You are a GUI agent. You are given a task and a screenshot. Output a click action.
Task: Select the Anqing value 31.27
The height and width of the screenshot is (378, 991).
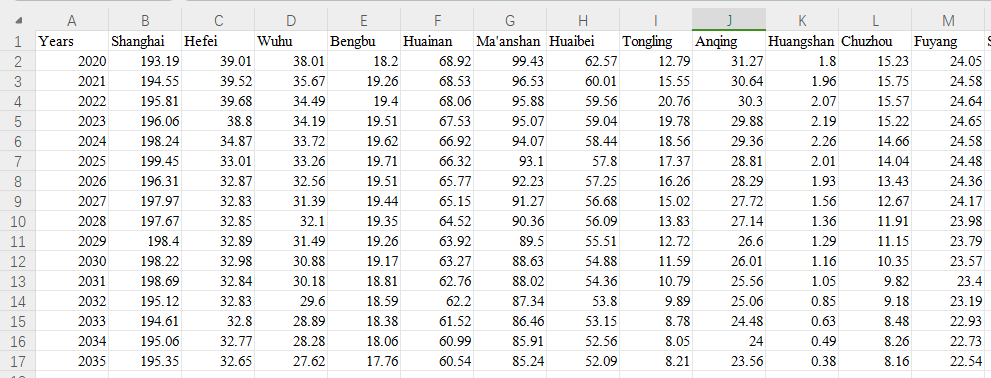click(x=729, y=61)
